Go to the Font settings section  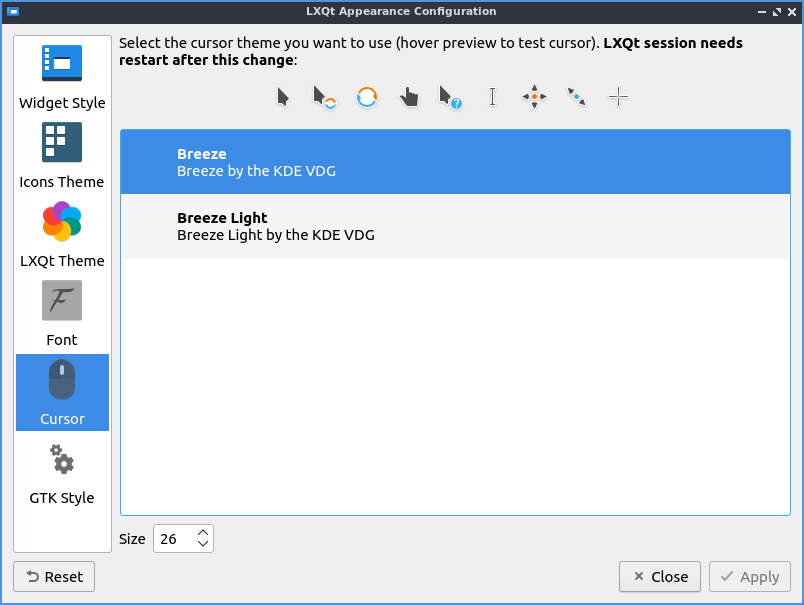(x=62, y=314)
